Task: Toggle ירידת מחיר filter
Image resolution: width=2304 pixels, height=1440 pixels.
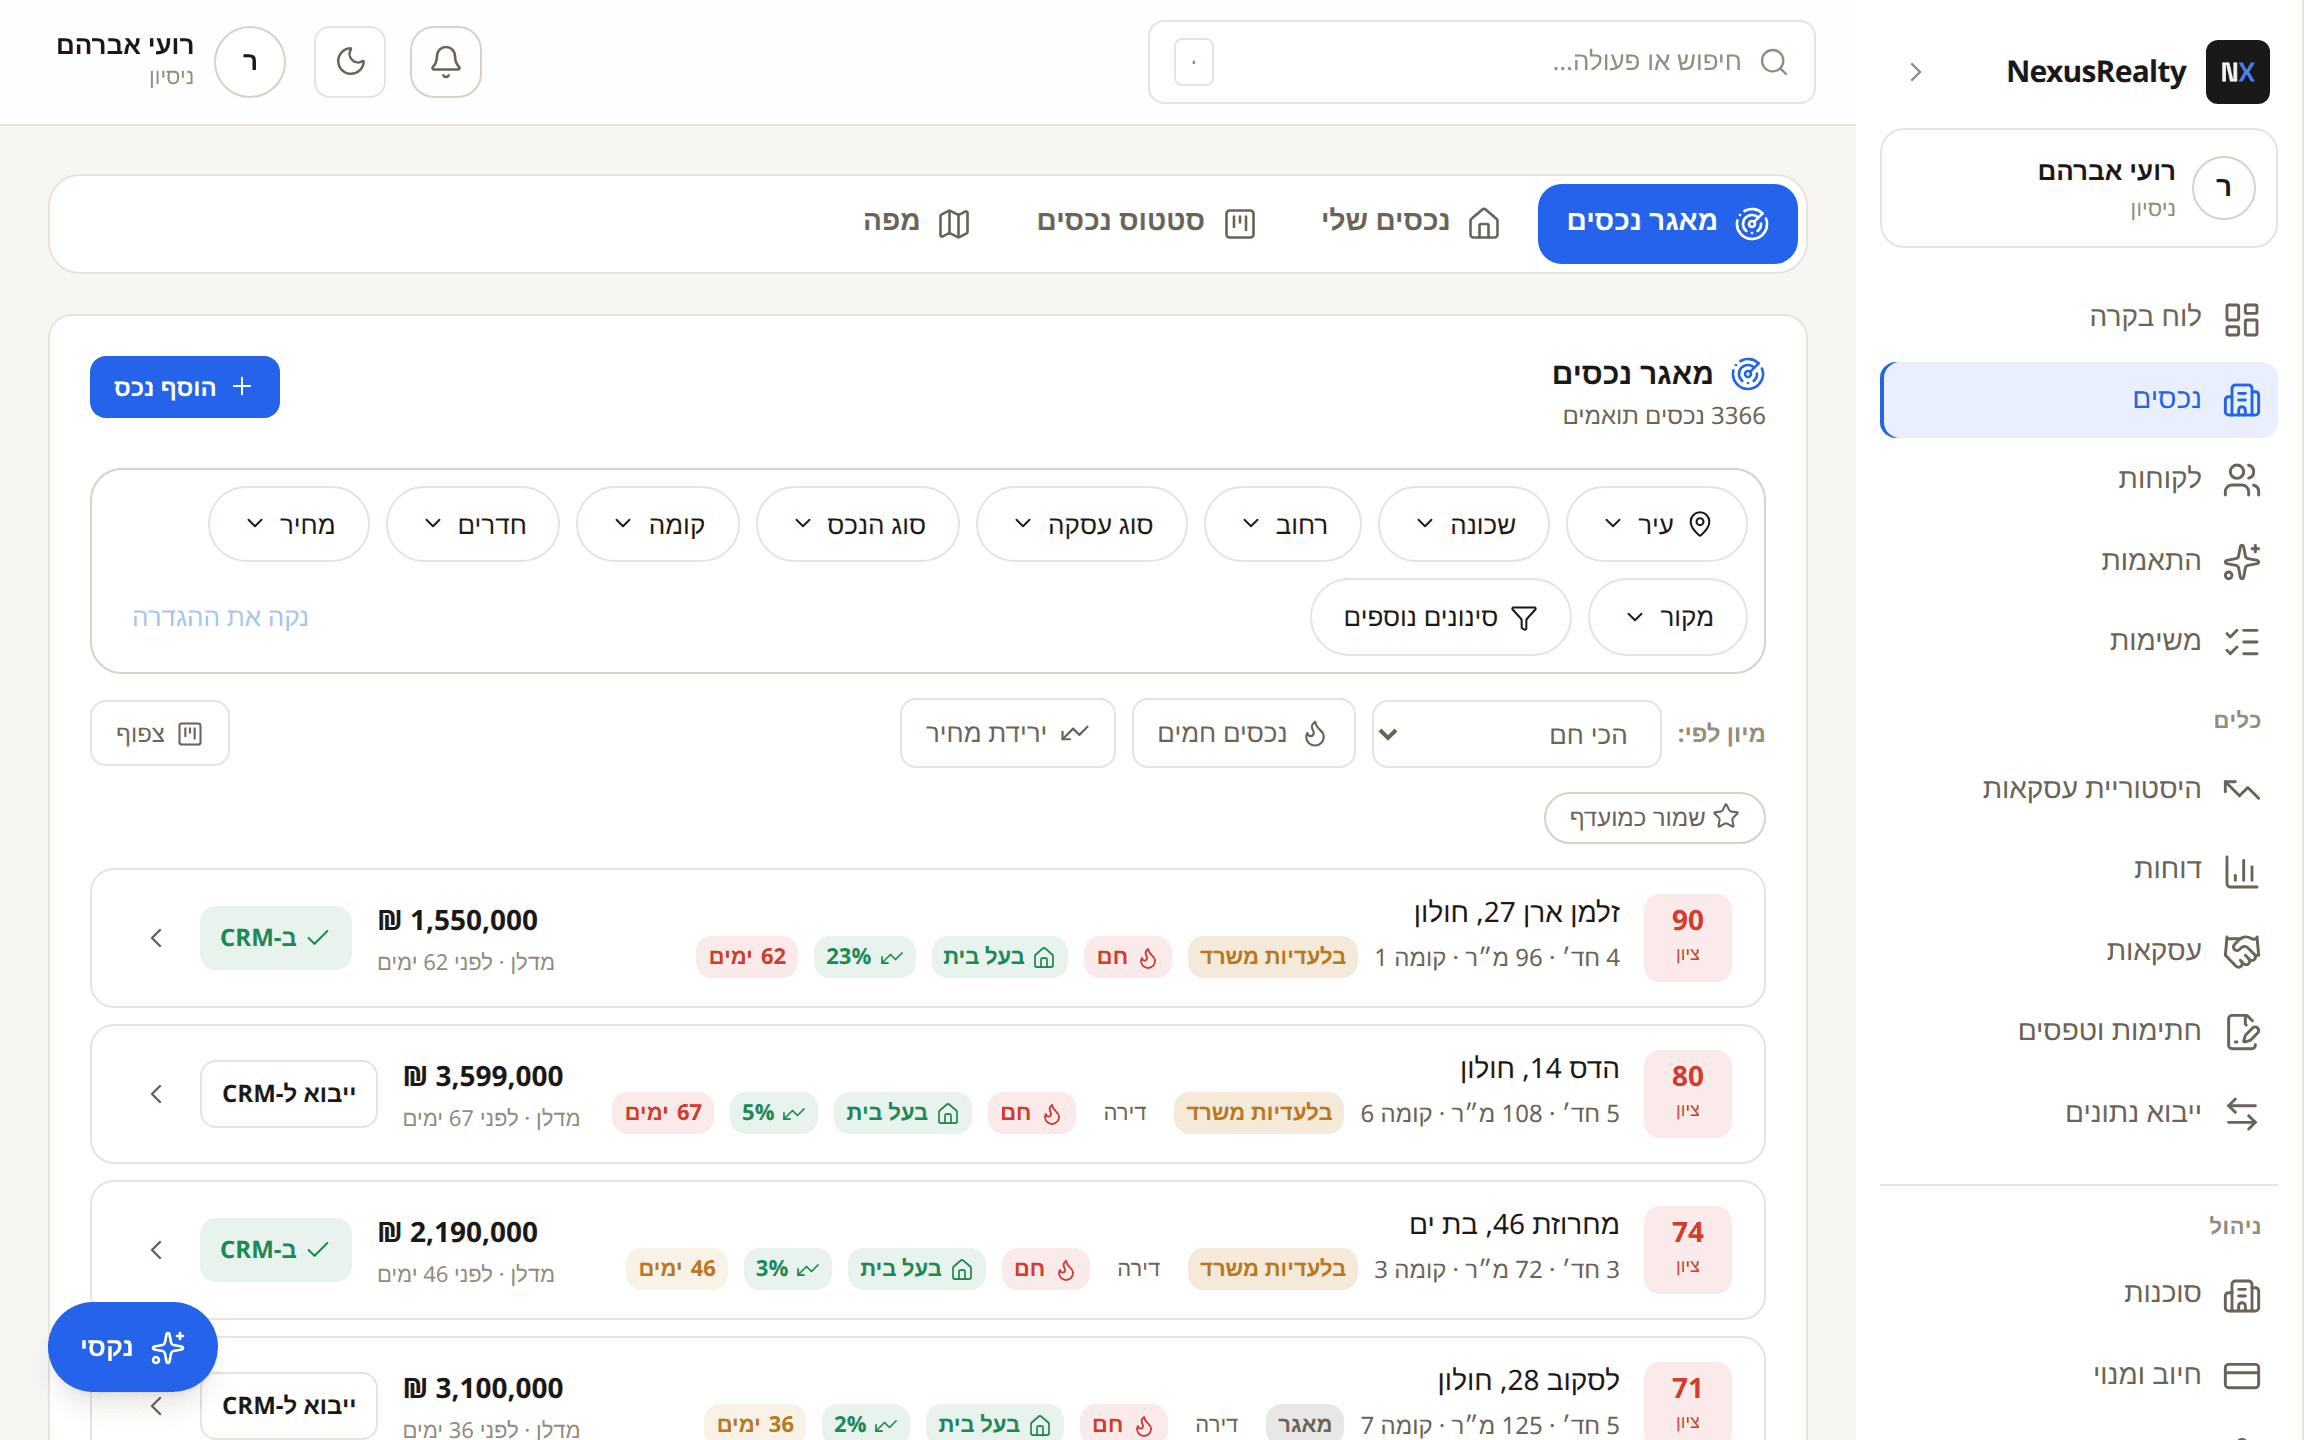Action: pos(1008,734)
